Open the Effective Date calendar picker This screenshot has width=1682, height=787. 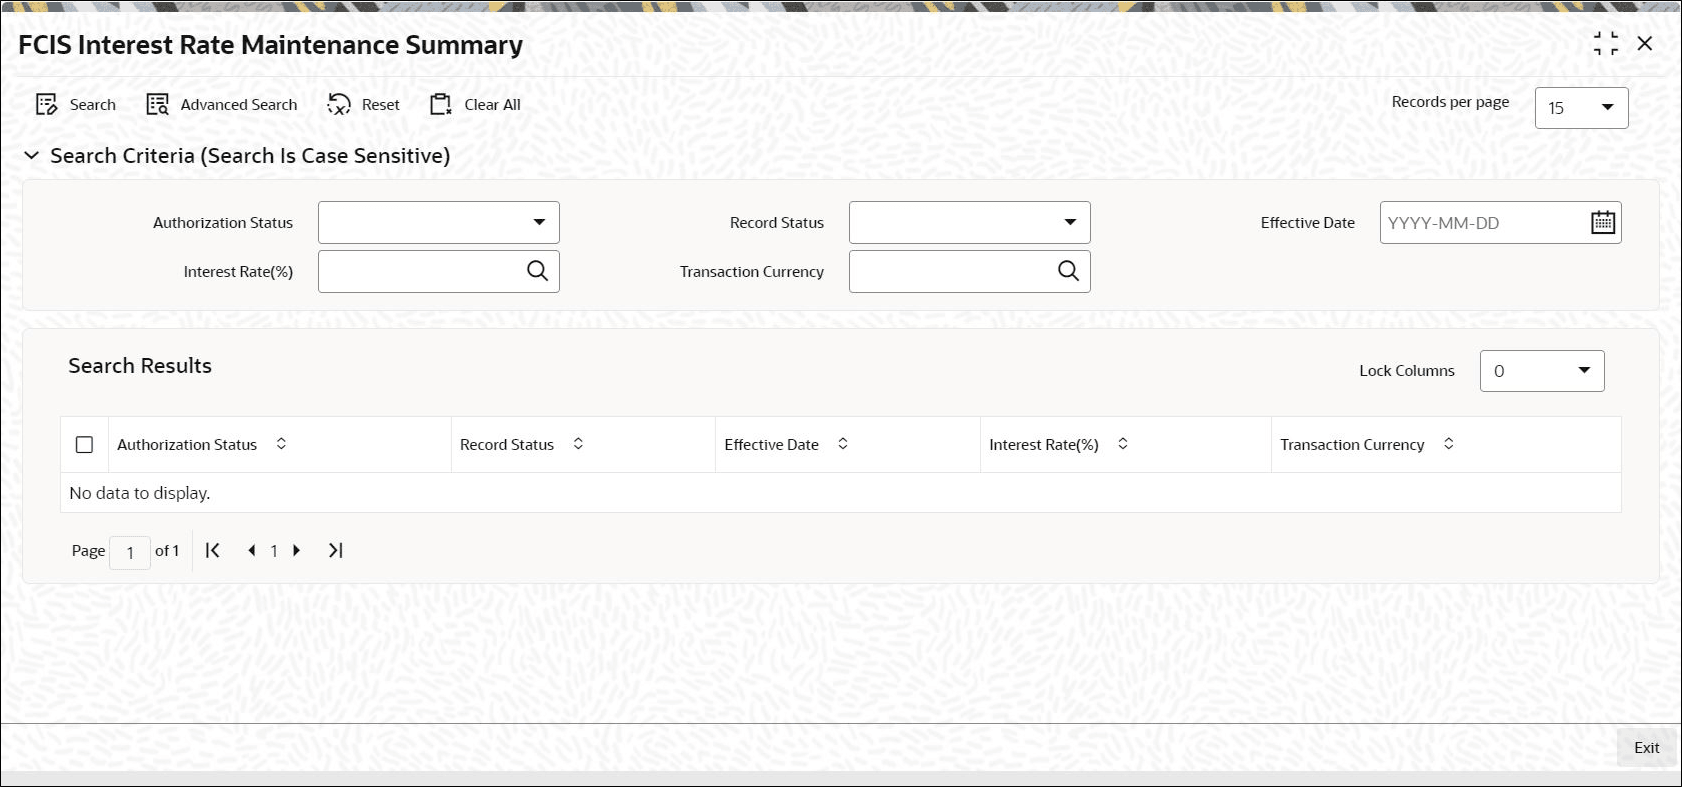(x=1603, y=223)
